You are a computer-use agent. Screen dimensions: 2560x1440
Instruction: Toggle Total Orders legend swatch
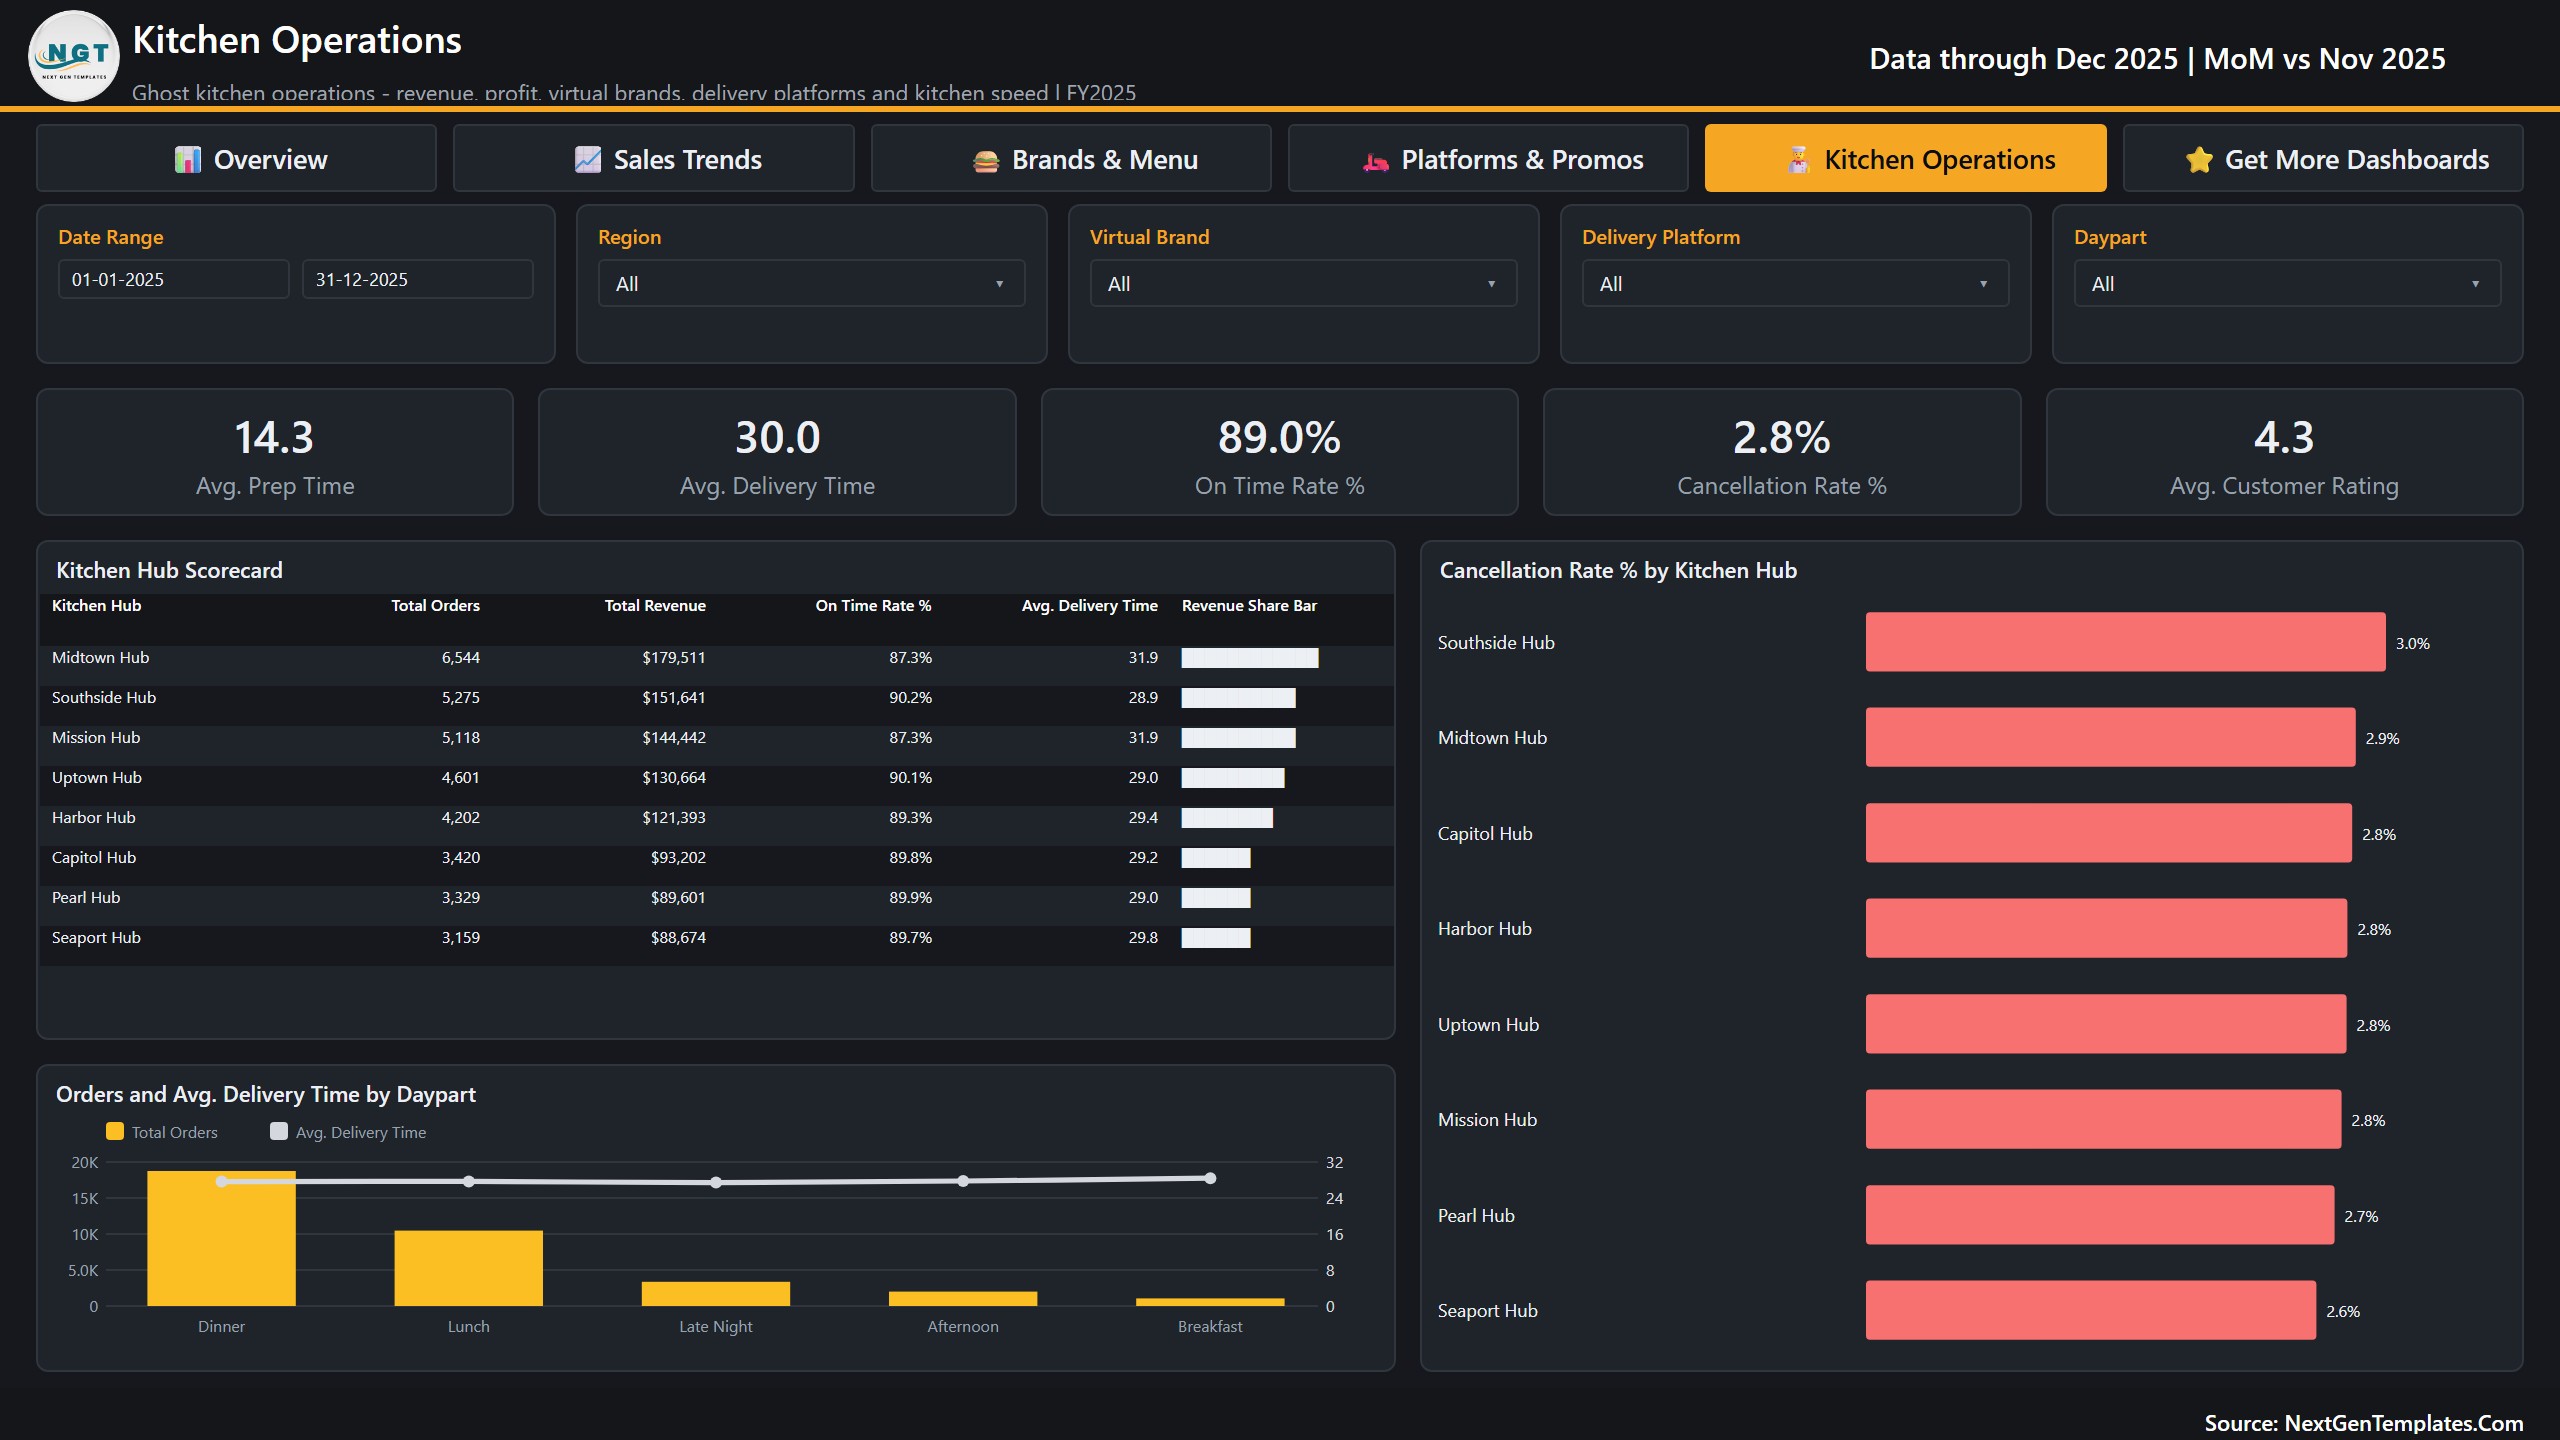pyautogui.click(x=115, y=1131)
